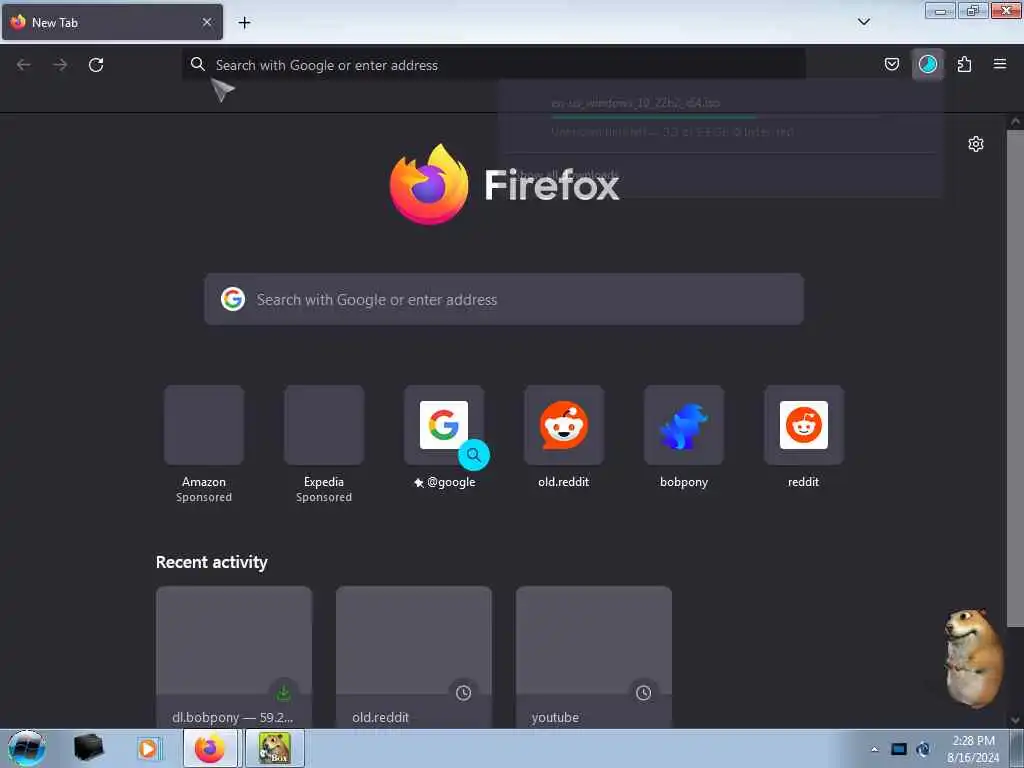This screenshot has width=1024, height=768.
Task: Open new tab personalize gear icon
Action: click(976, 144)
